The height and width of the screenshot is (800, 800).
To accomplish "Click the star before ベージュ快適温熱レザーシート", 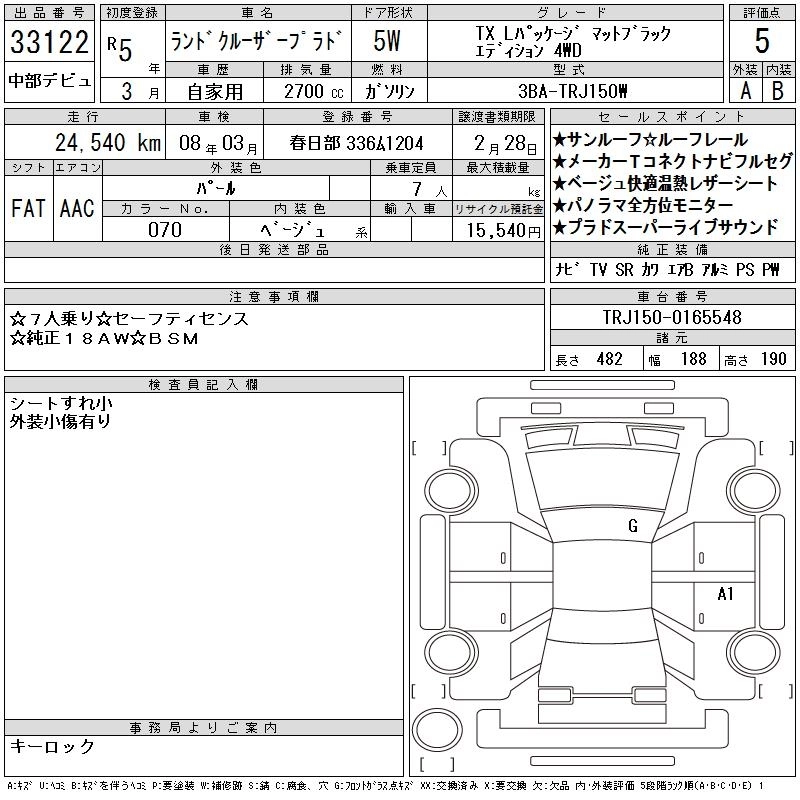I will tap(560, 184).
